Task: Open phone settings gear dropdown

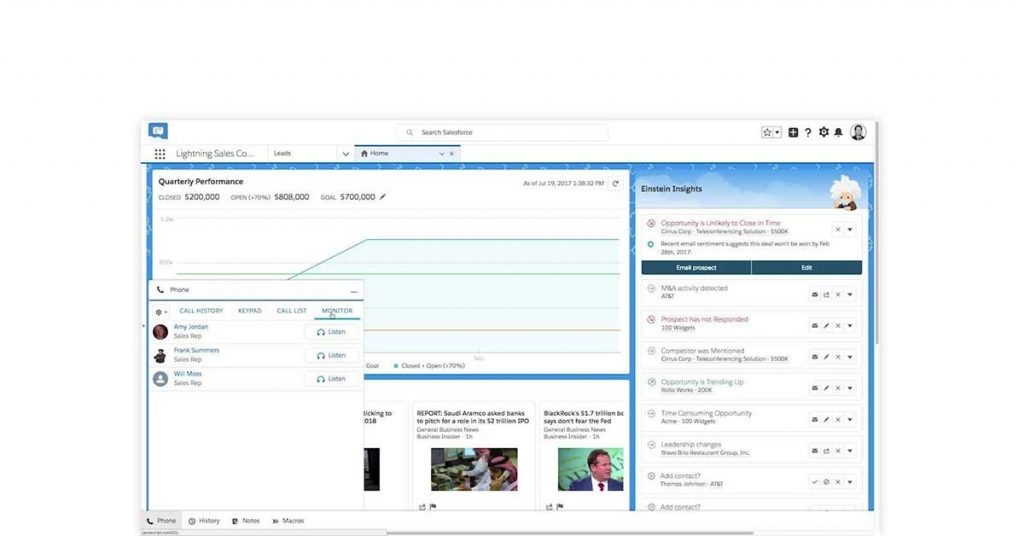Action: [160, 312]
